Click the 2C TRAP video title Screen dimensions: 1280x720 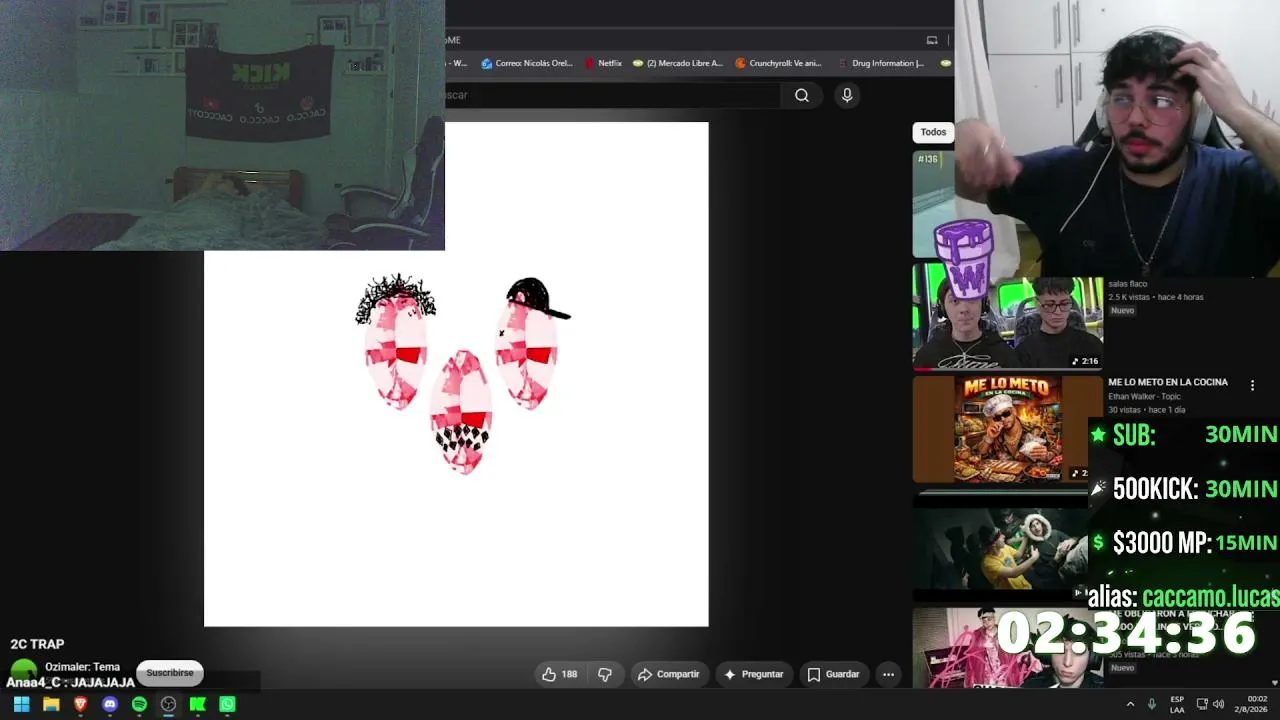(37, 644)
